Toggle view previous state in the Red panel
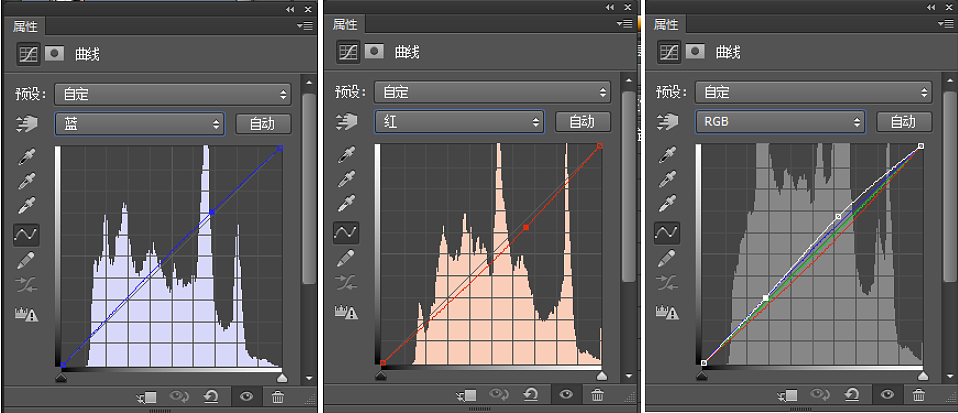The width and height of the screenshot is (958, 413). pos(501,395)
